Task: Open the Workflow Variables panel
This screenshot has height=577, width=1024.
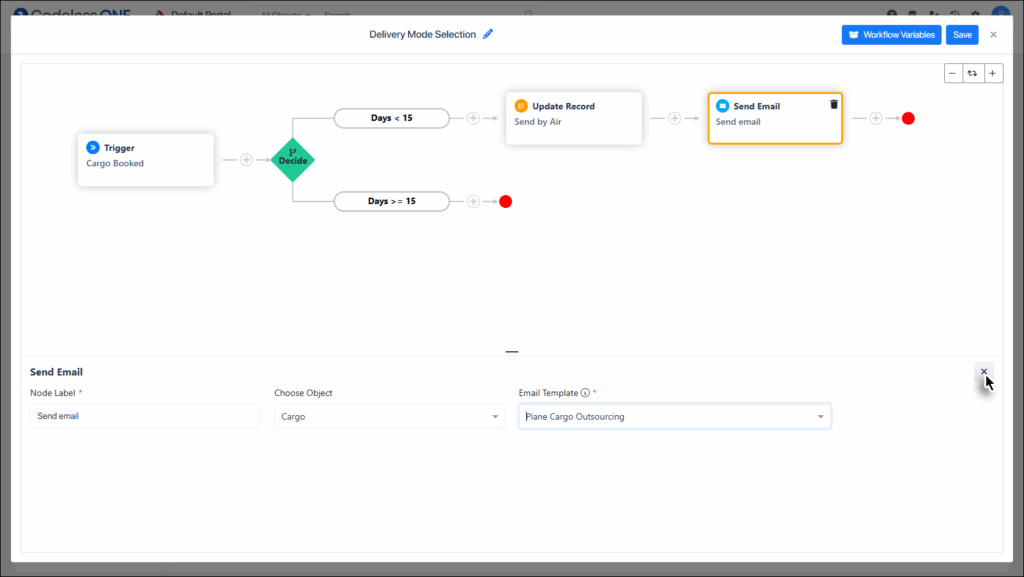Action: coord(891,35)
